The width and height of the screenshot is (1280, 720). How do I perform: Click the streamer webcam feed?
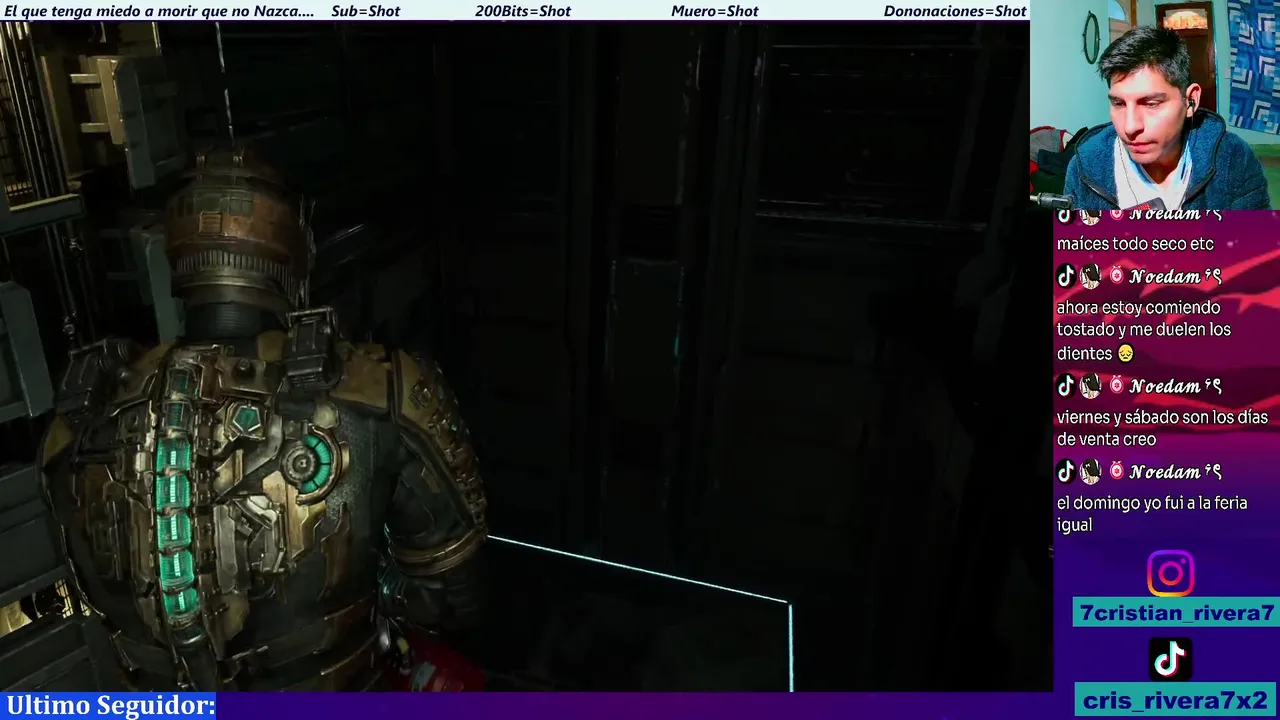tap(1155, 105)
